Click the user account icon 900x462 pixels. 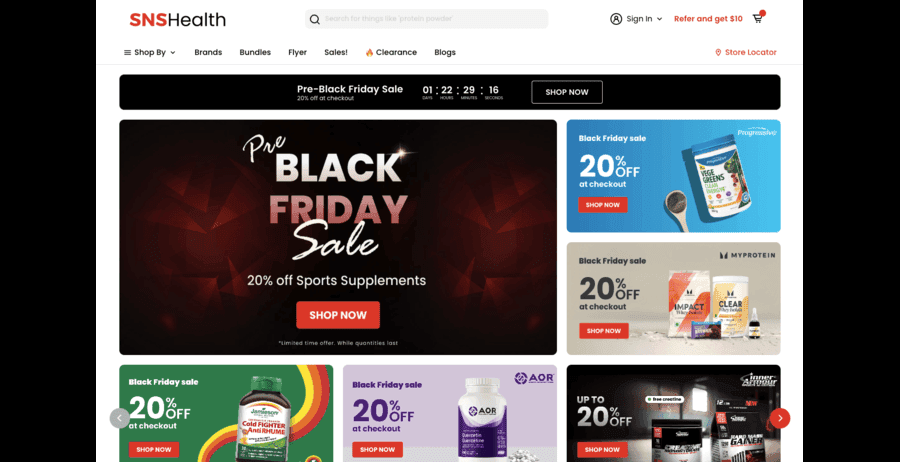pyautogui.click(x=616, y=19)
